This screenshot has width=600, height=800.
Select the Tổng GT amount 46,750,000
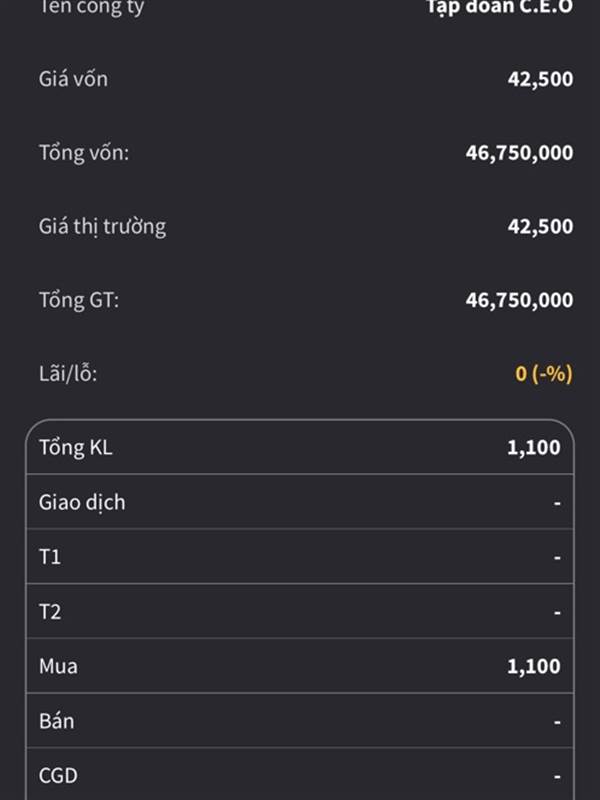click(x=519, y=300)
